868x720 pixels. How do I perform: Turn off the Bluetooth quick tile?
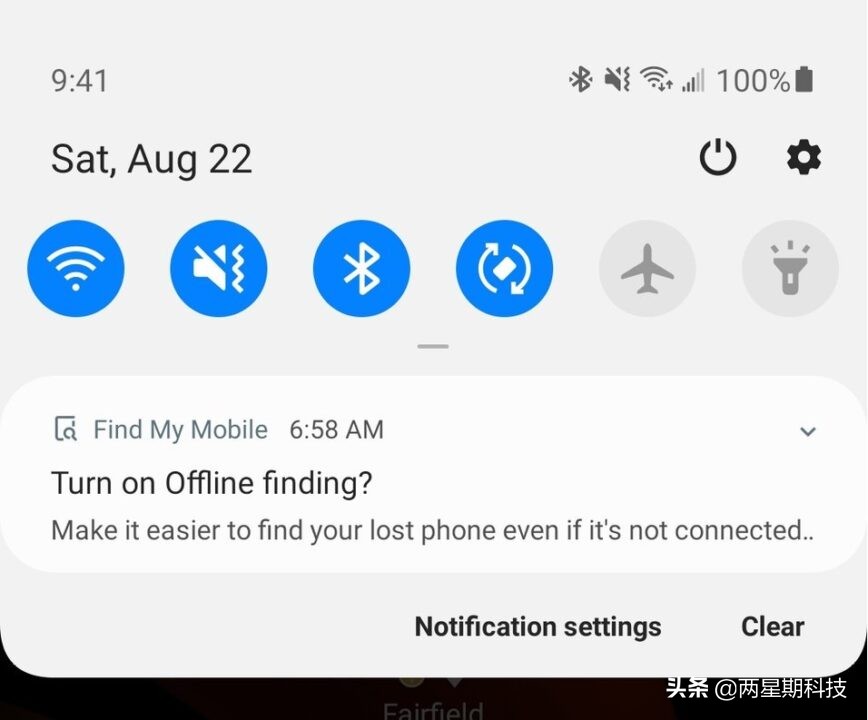coord(361,268)
